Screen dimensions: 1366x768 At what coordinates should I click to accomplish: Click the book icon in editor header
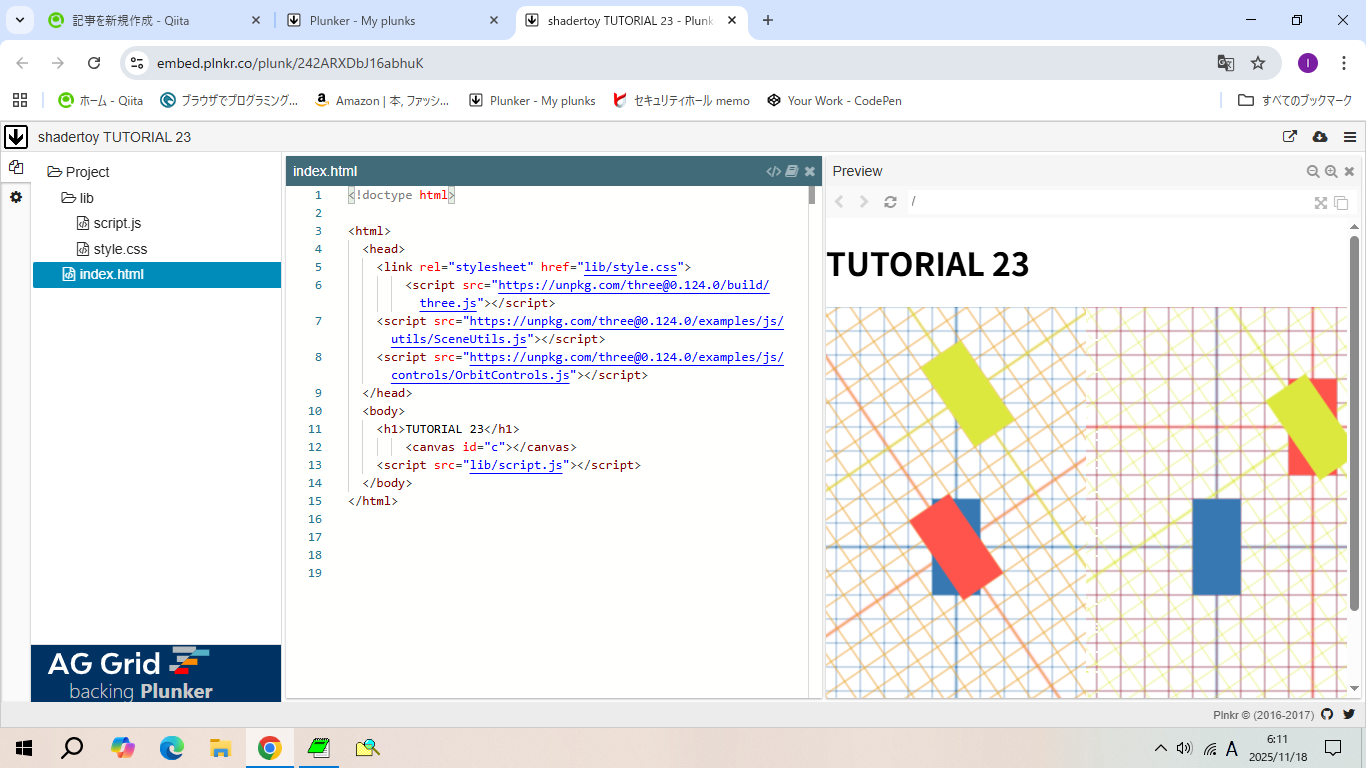[x=792, y=171]
